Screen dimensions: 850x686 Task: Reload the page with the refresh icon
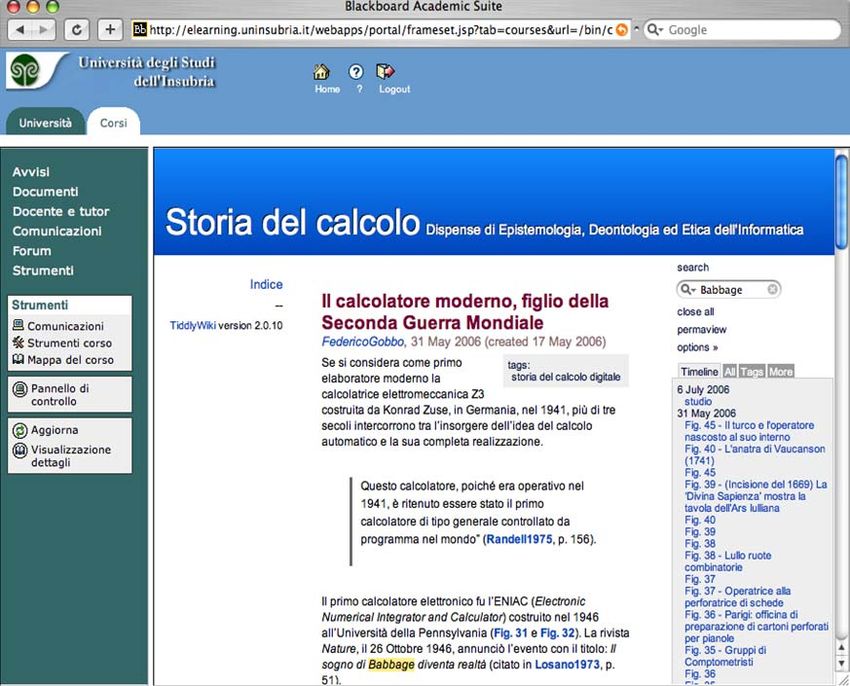pos(76,29)
